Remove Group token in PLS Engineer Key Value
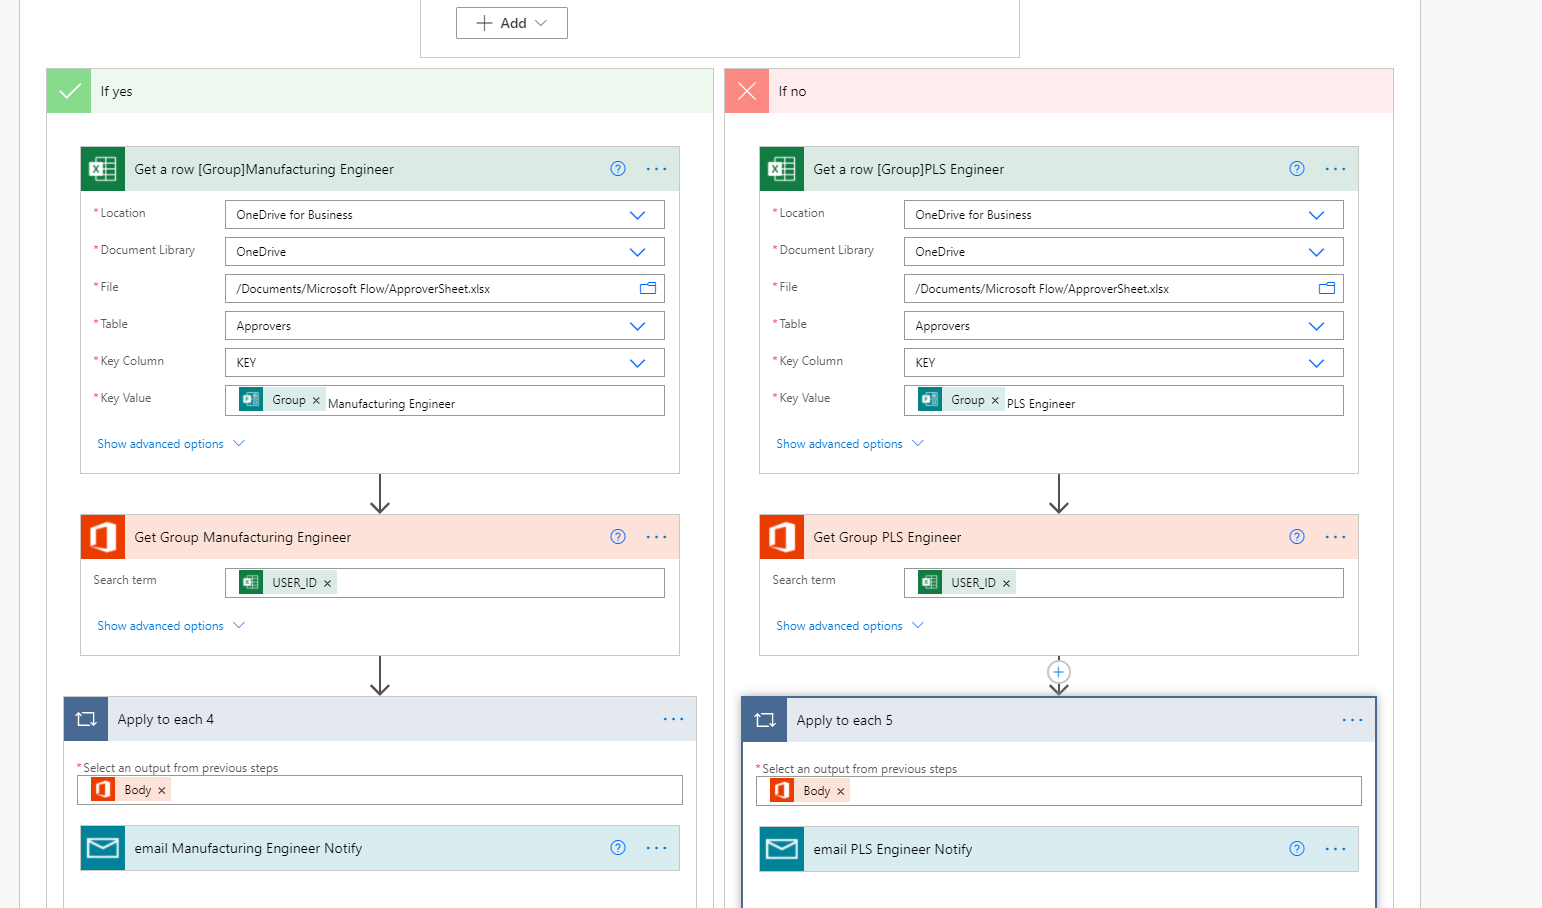The image size is (1542, 908). tap(995, 400)
